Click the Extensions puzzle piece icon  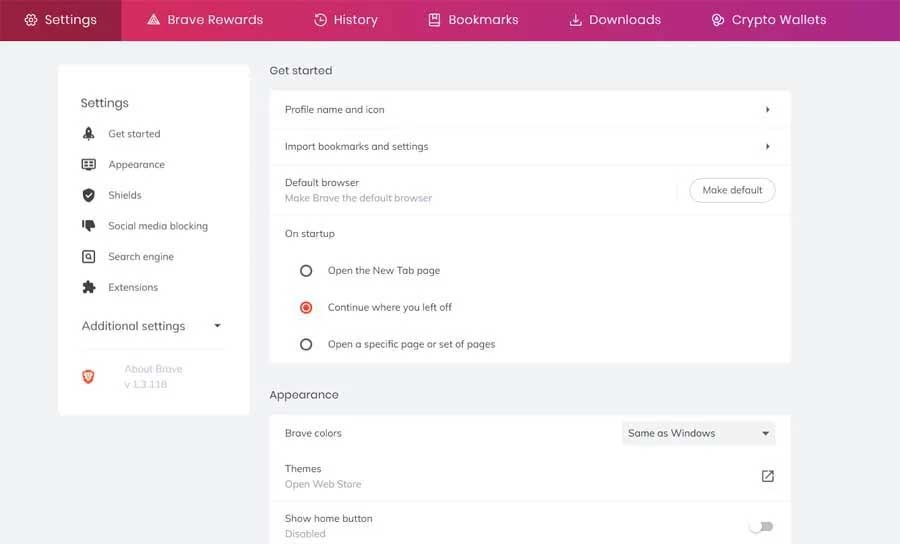(x=89, y=288)
